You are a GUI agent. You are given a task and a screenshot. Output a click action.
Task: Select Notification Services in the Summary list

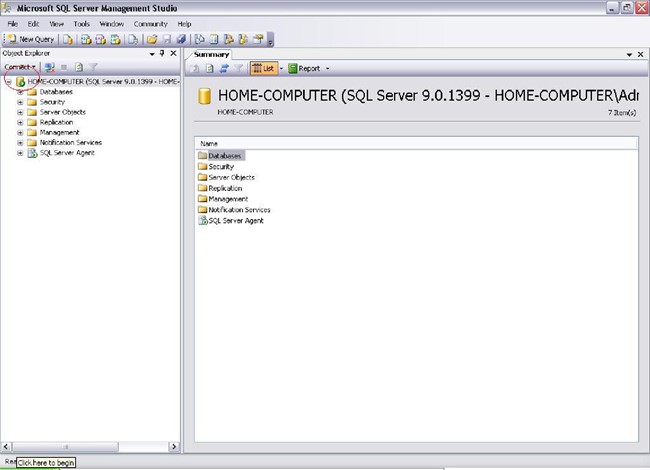pos(239,210)
